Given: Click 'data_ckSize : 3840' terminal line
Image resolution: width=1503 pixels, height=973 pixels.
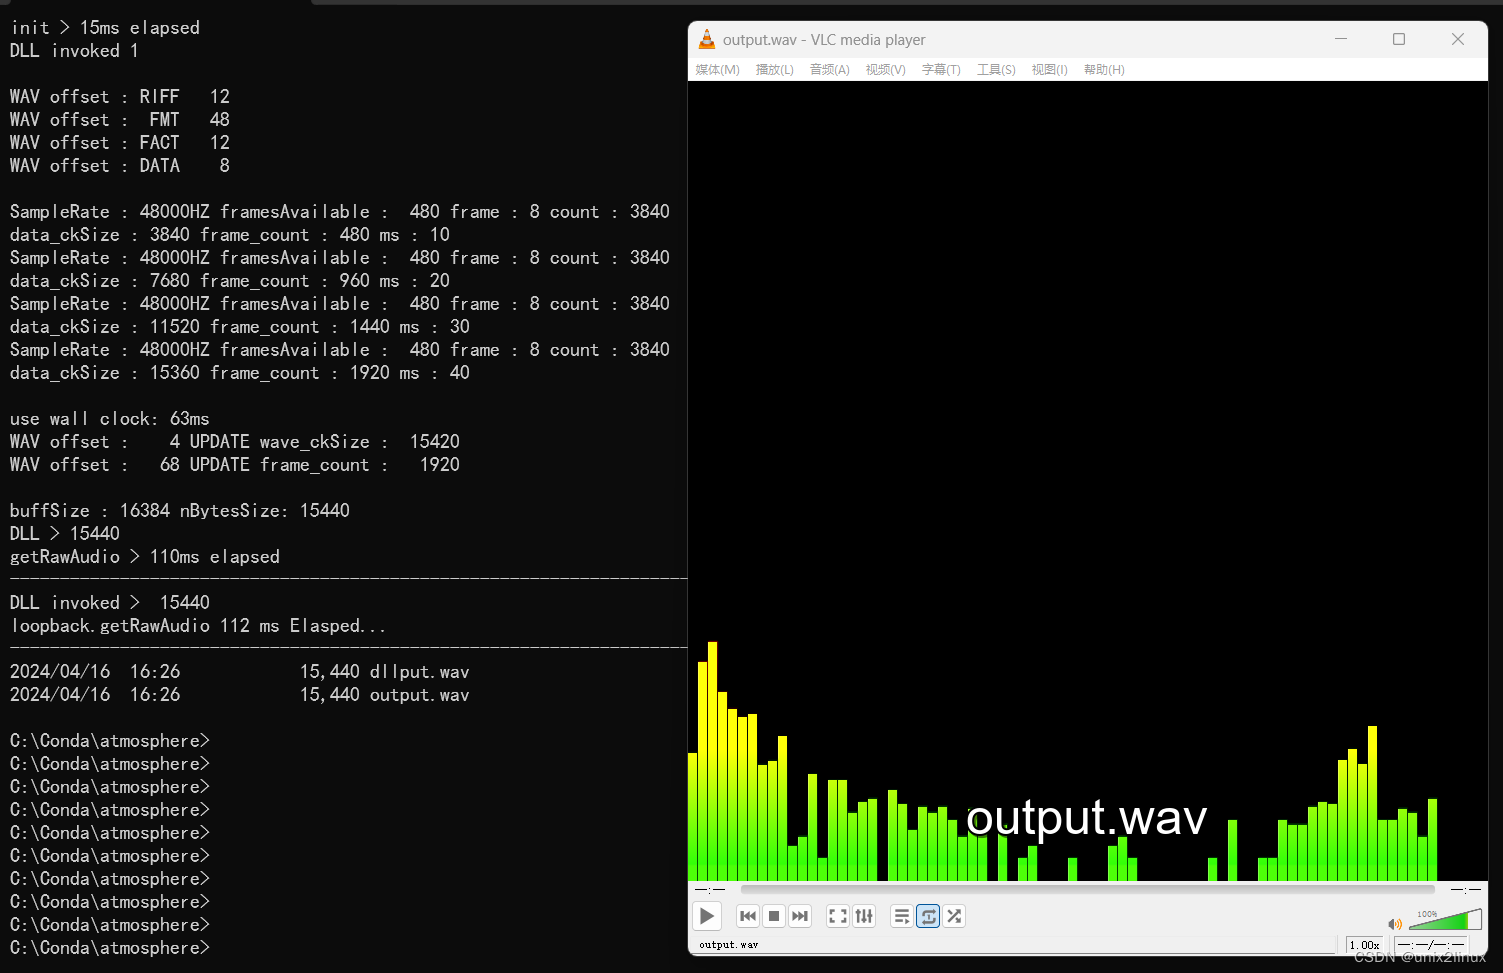Looking at the screenshot, I should [x=230, y=234].
